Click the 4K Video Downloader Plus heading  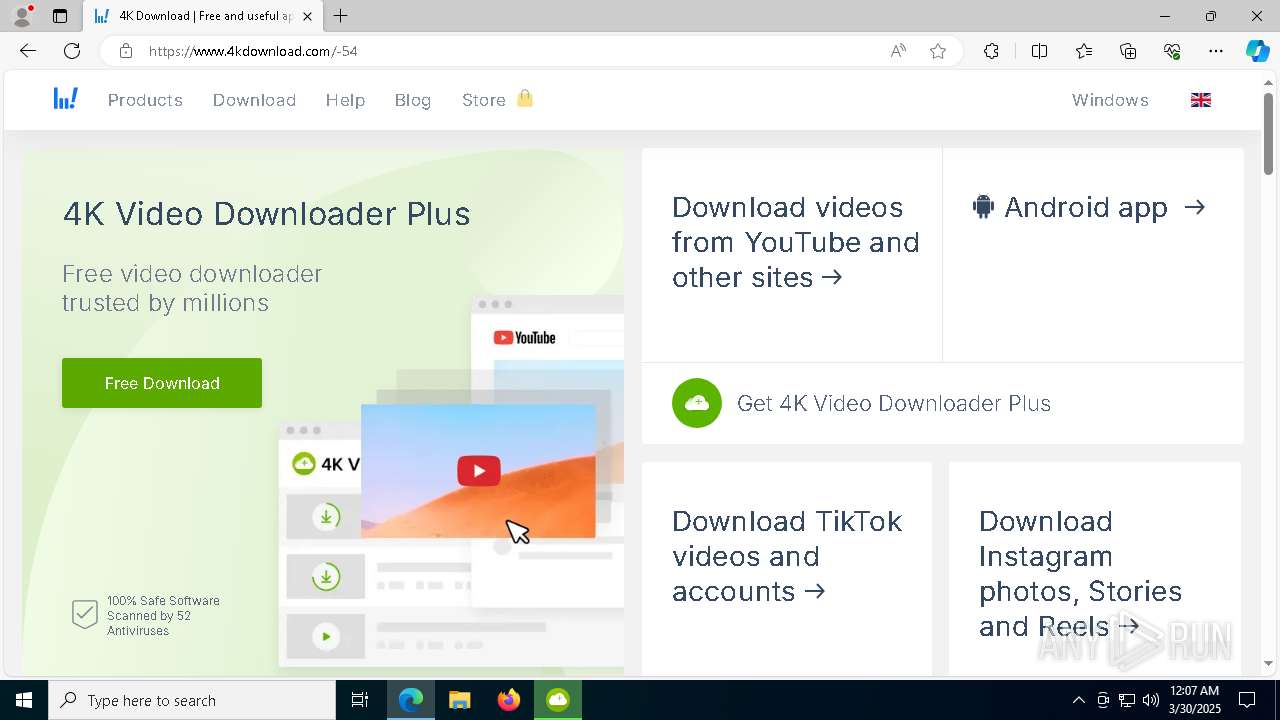[266, 214]
